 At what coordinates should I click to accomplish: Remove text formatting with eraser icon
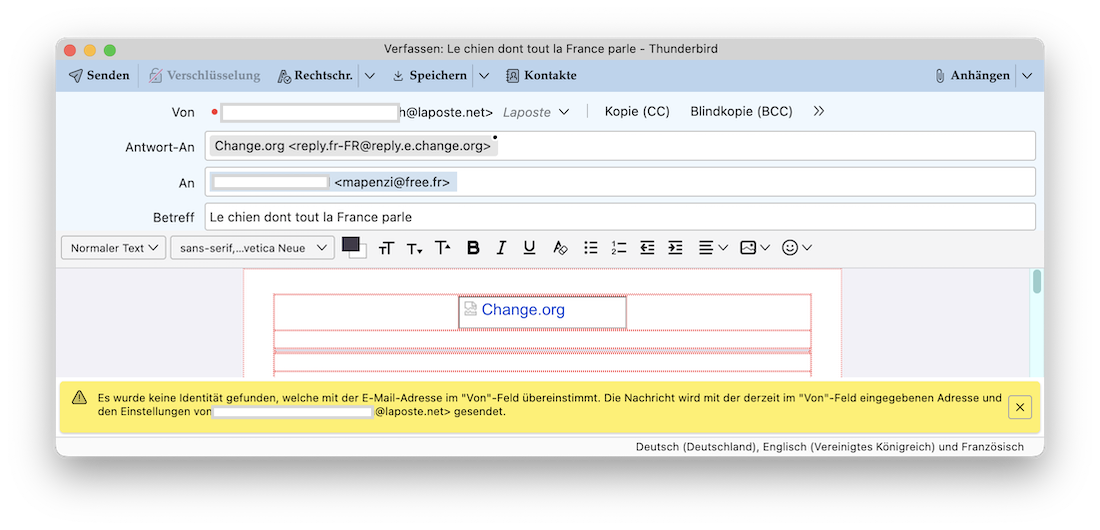click(x=560, y=248)
